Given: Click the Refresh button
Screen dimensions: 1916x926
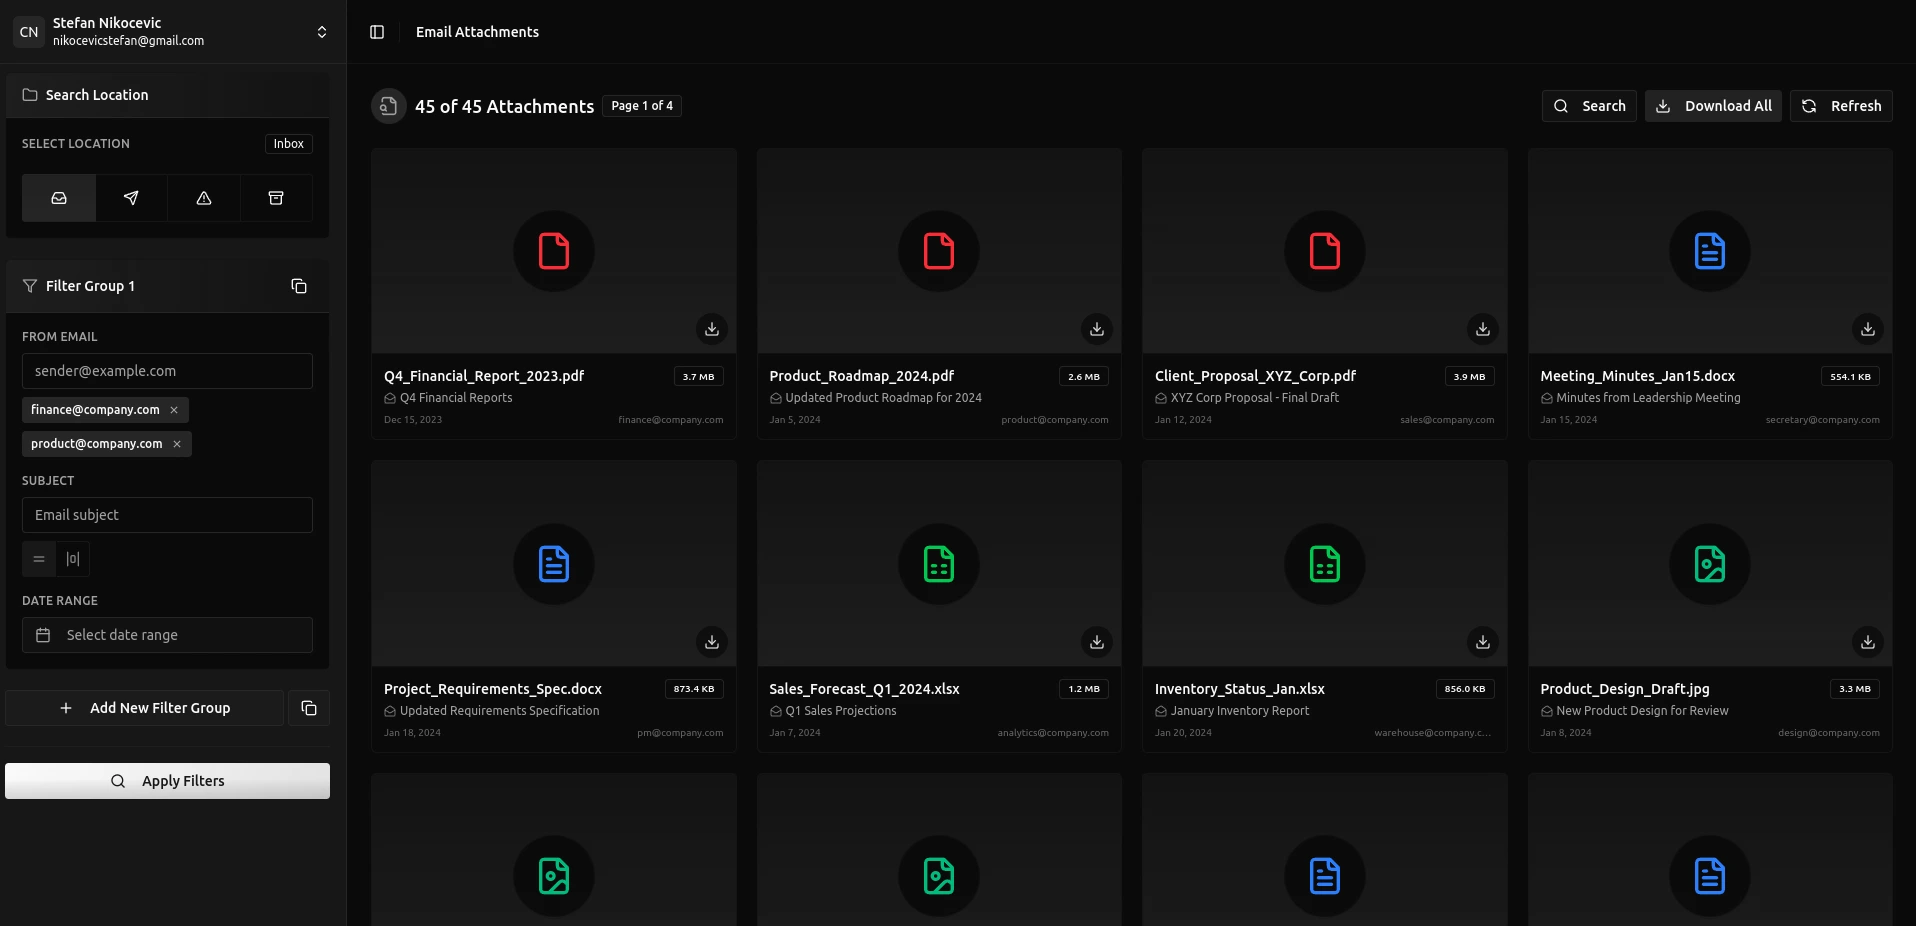Looking at the screenshot, I should 1841,106.
